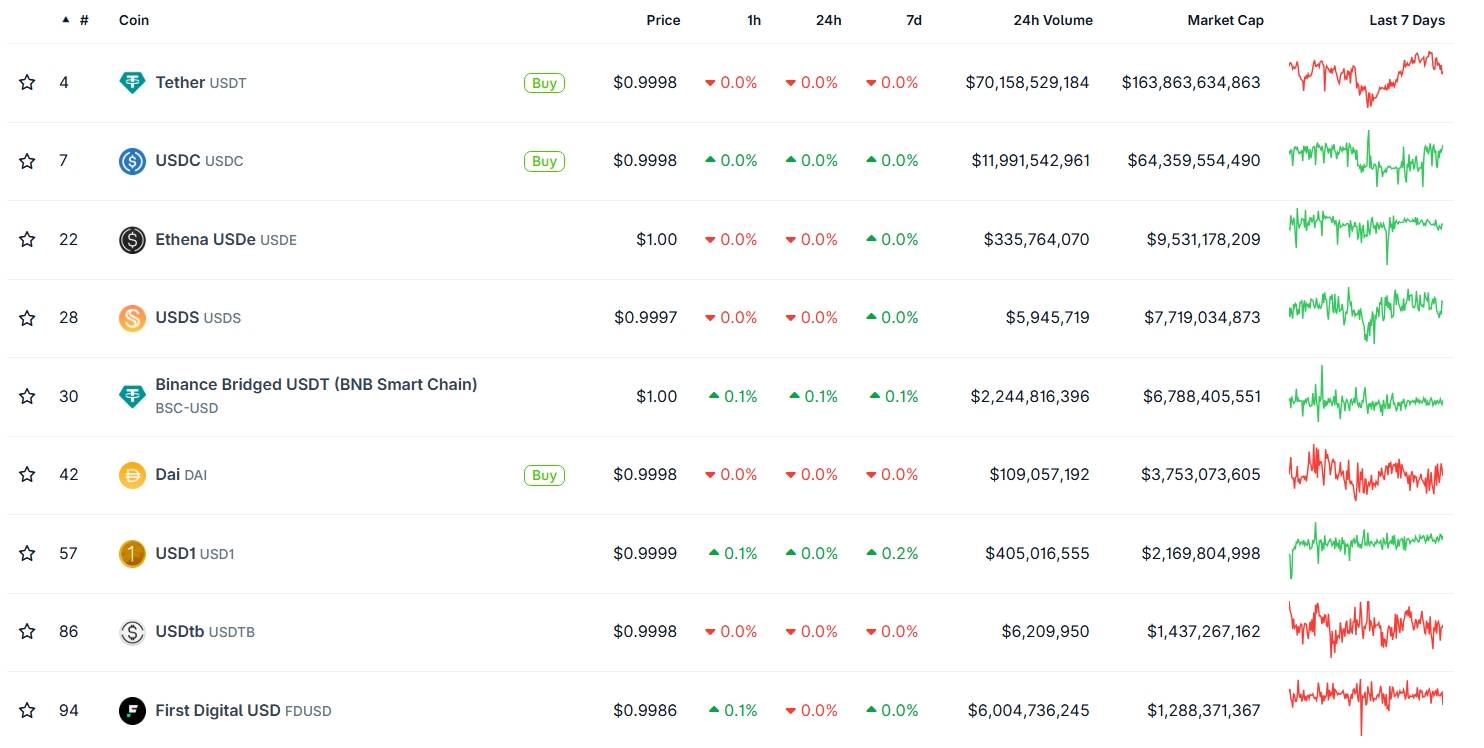Click USDC market cap $64,359,554,490
Screen dimensions: 1484x748
tap(1194, 161)
